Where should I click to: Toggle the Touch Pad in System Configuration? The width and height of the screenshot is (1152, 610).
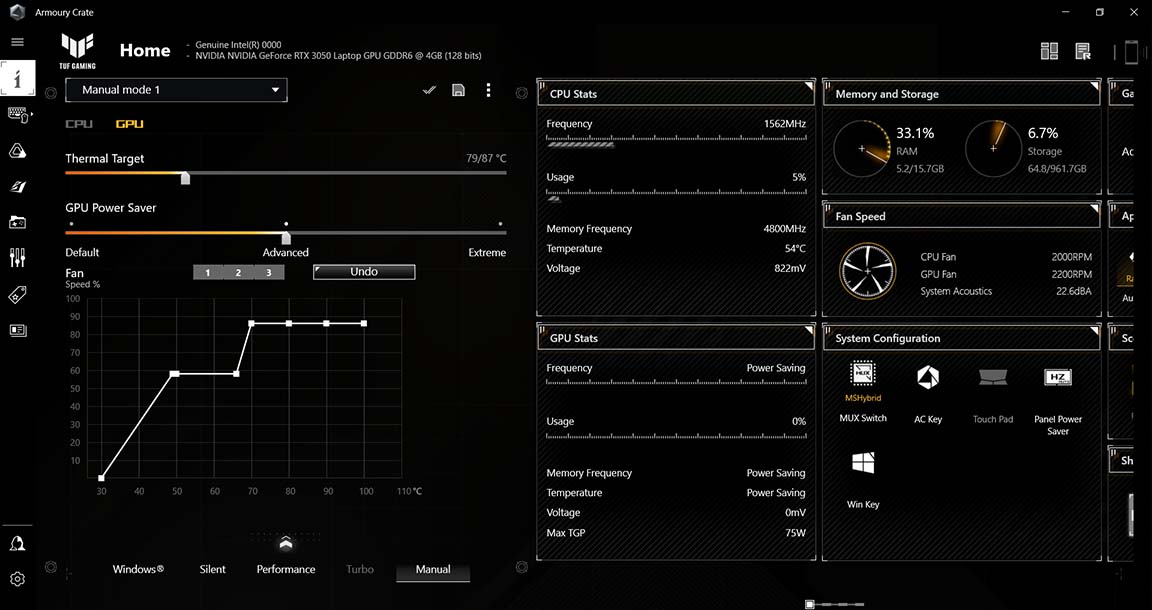(992, 378)
